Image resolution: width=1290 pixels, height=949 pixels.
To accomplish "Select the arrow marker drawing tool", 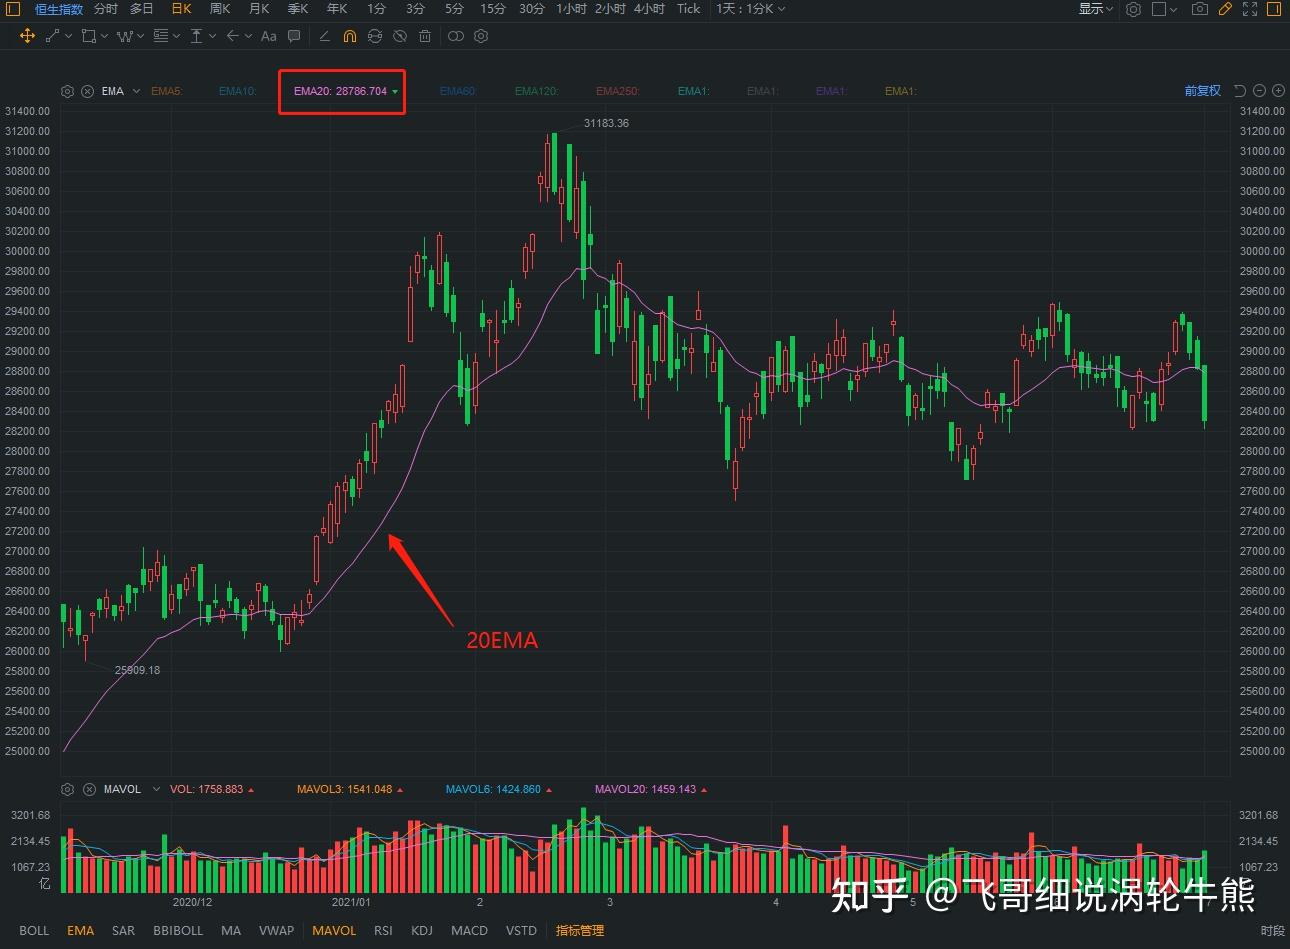I will pyautogui.click(x=233, y=36).
